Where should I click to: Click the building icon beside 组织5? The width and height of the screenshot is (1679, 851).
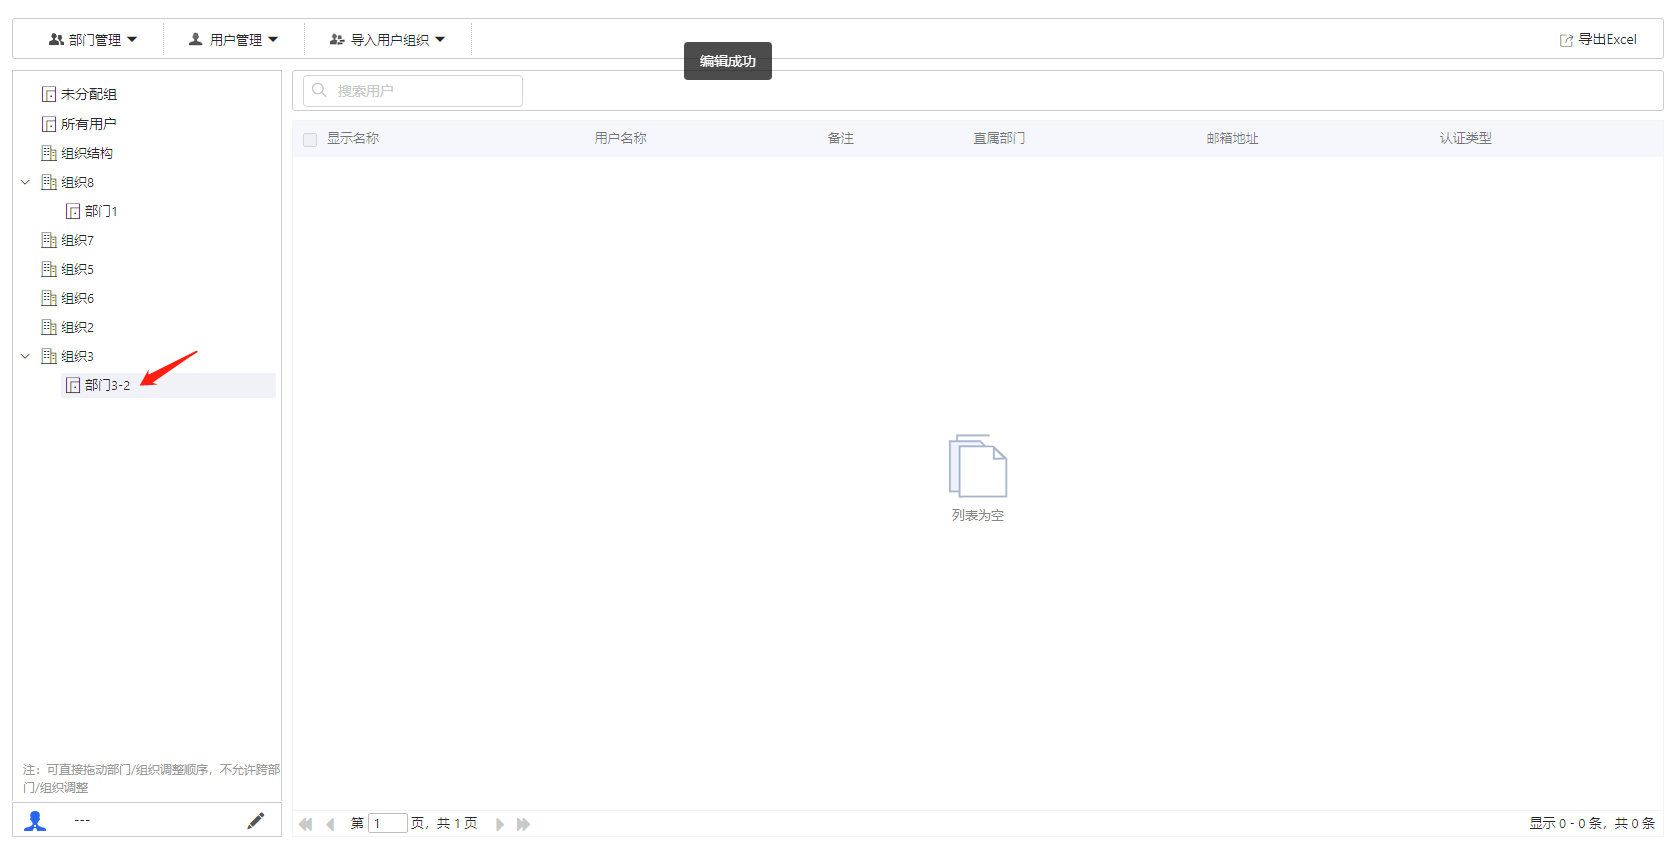tap(49, 269)
